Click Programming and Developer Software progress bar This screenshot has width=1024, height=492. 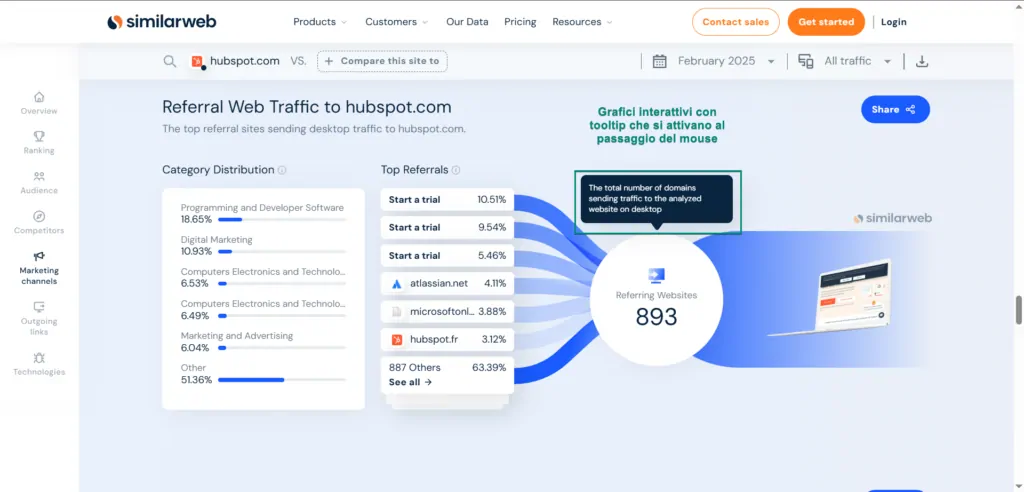pos(281,220)
